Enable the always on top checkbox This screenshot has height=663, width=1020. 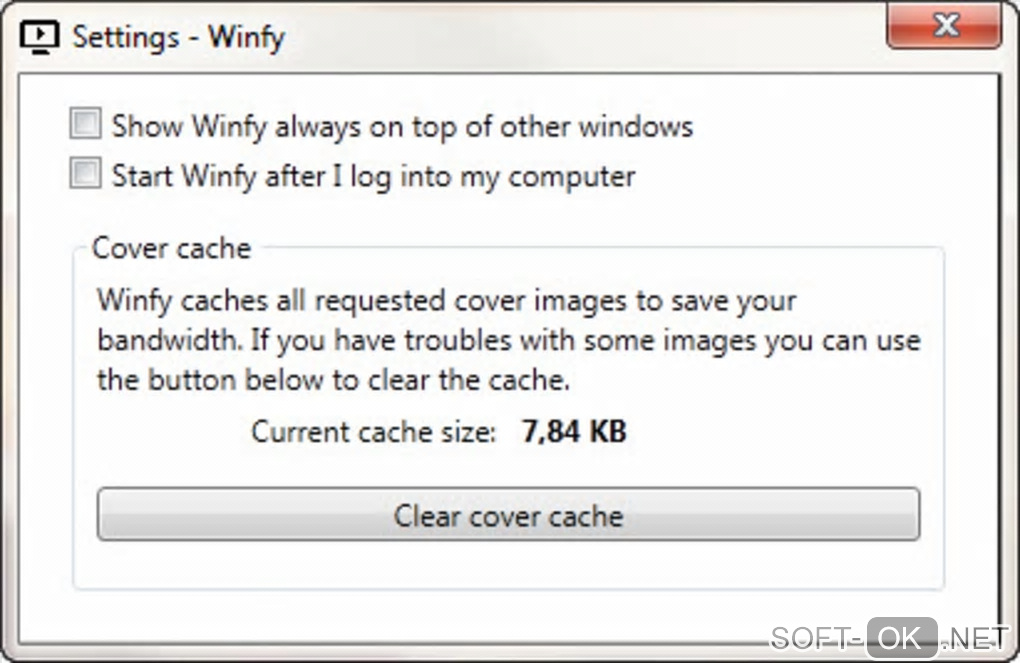coord(86,125)
